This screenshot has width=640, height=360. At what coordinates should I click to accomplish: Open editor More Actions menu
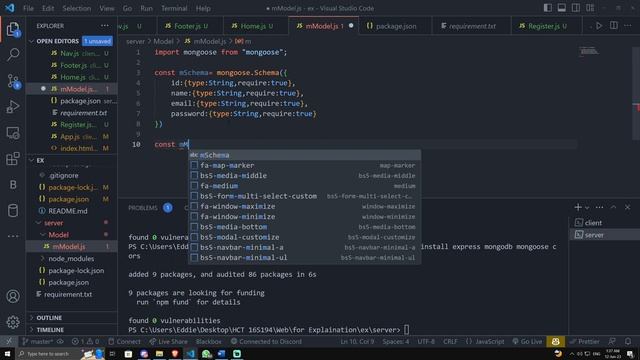click(628, 26)
